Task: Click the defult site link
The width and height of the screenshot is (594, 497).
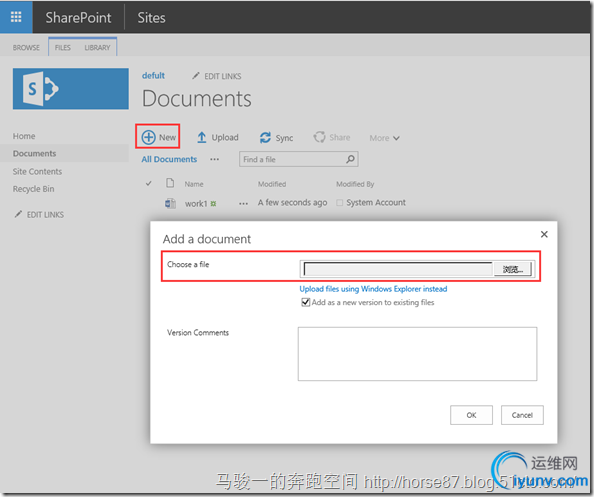Action: 153,75
